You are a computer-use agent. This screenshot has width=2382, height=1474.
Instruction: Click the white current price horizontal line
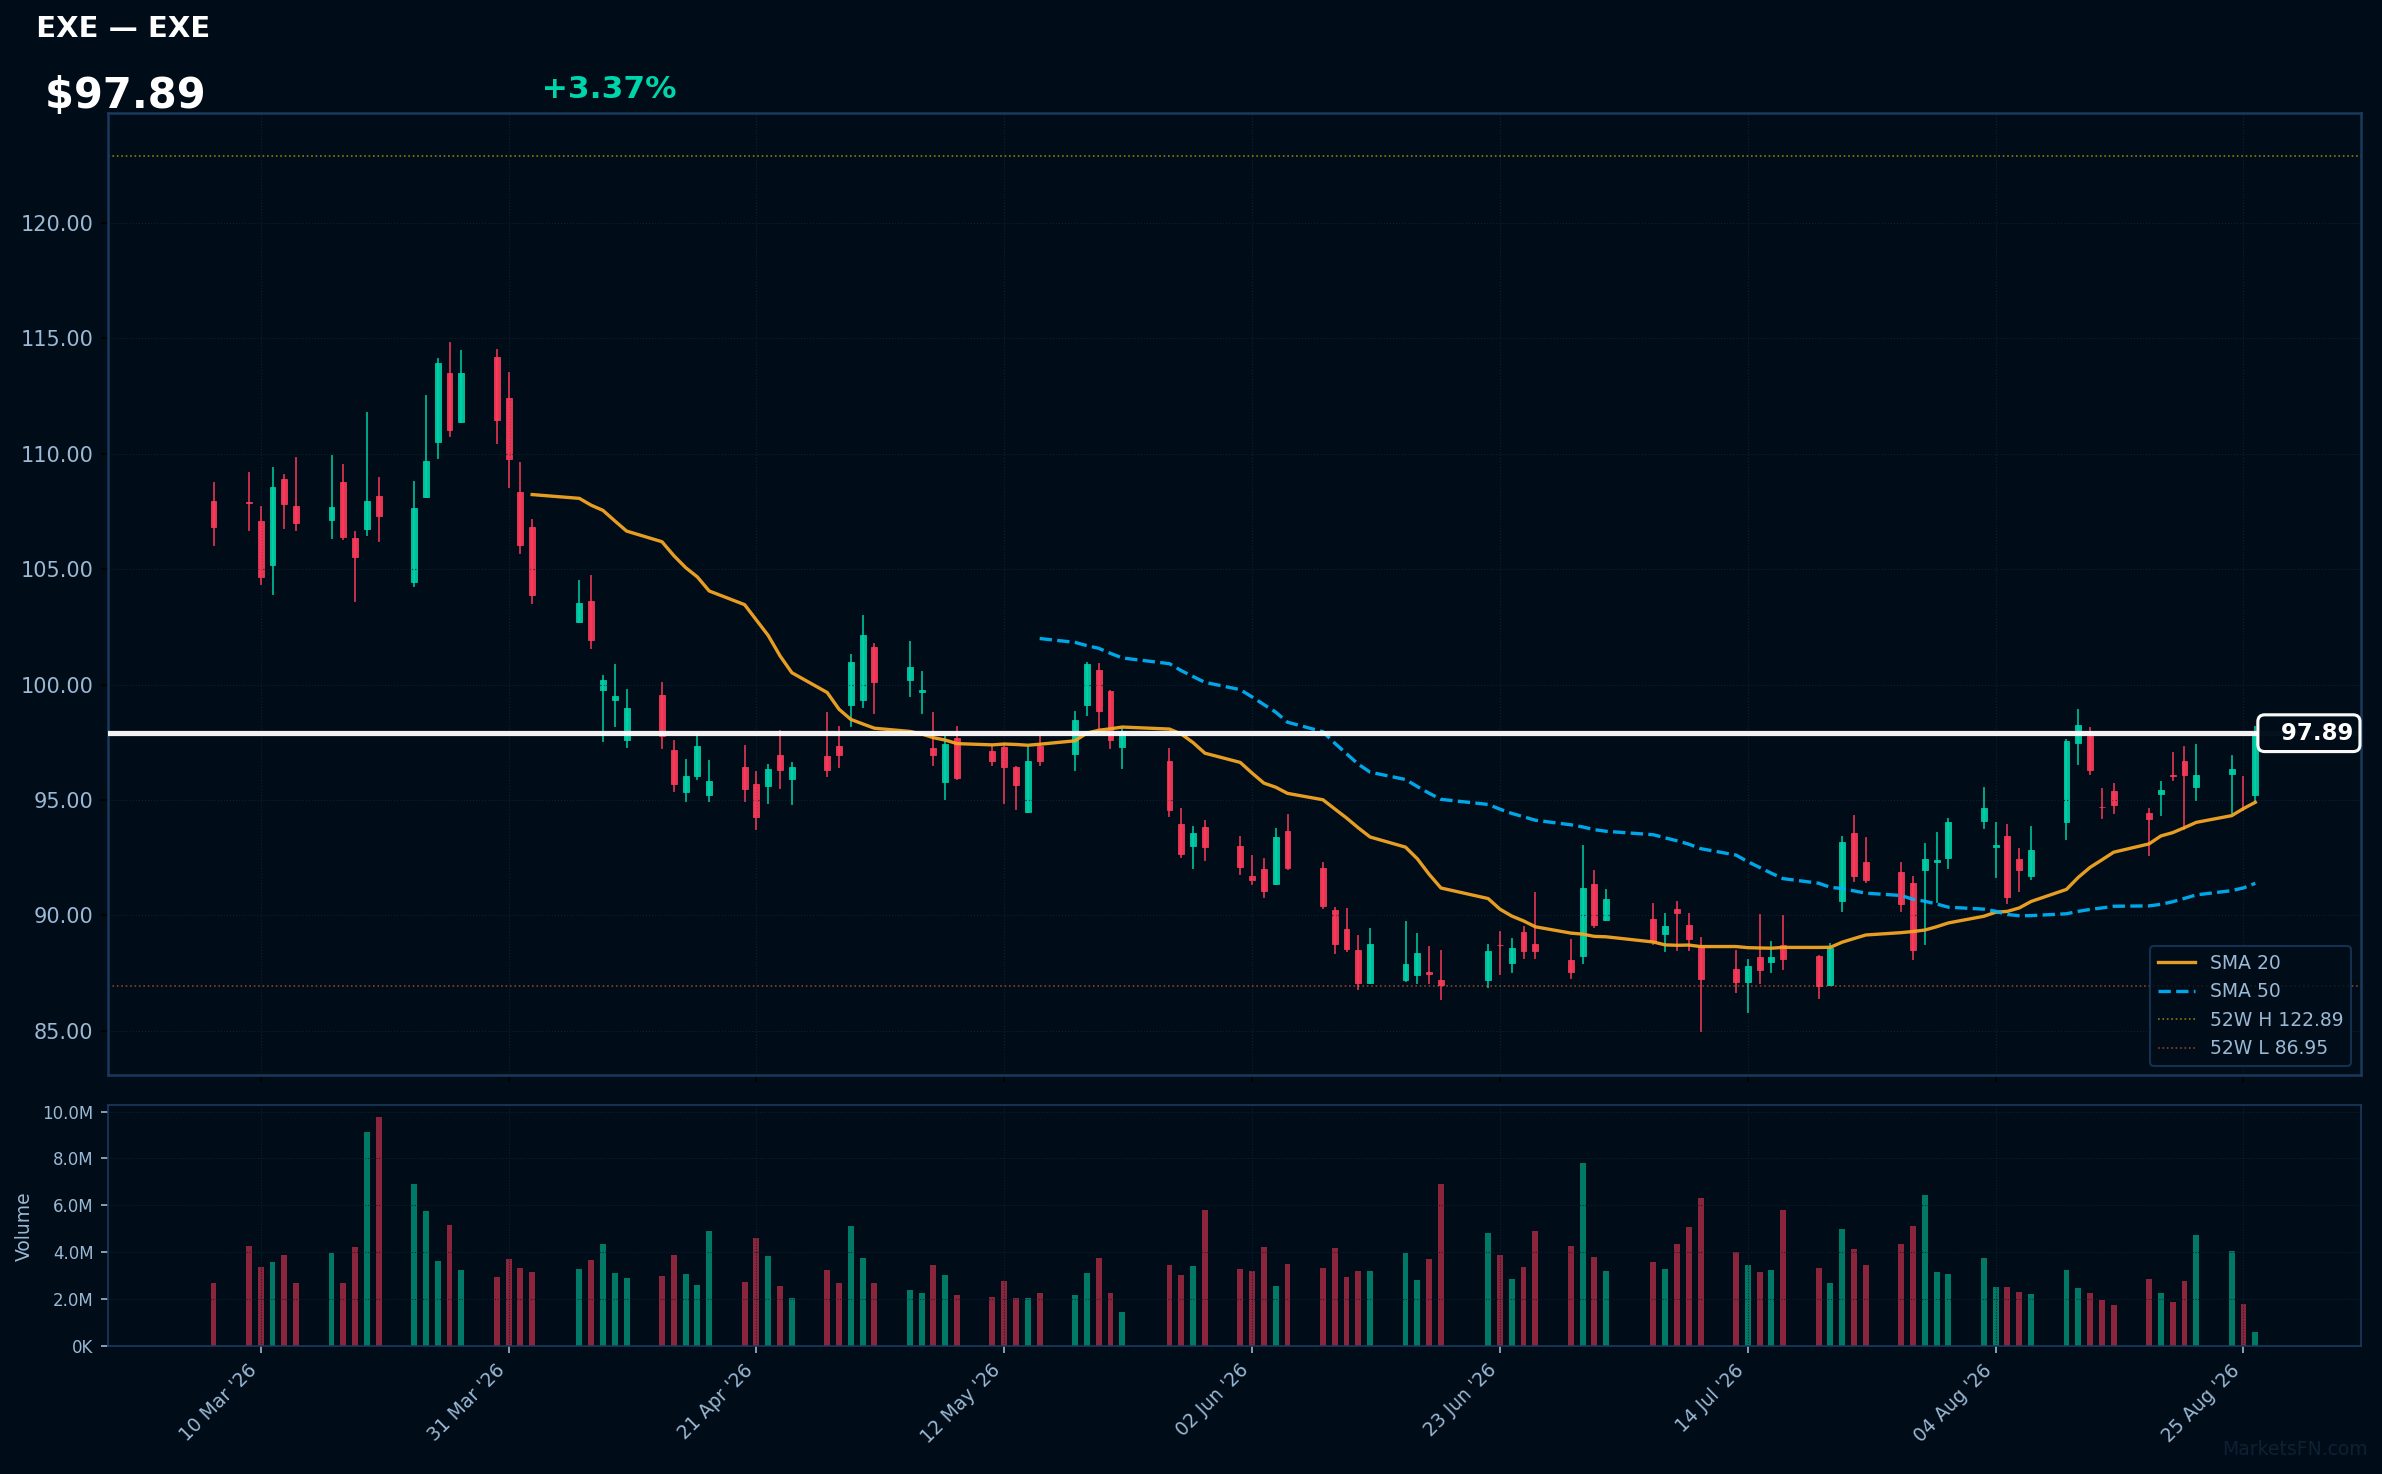(1182, 733)
